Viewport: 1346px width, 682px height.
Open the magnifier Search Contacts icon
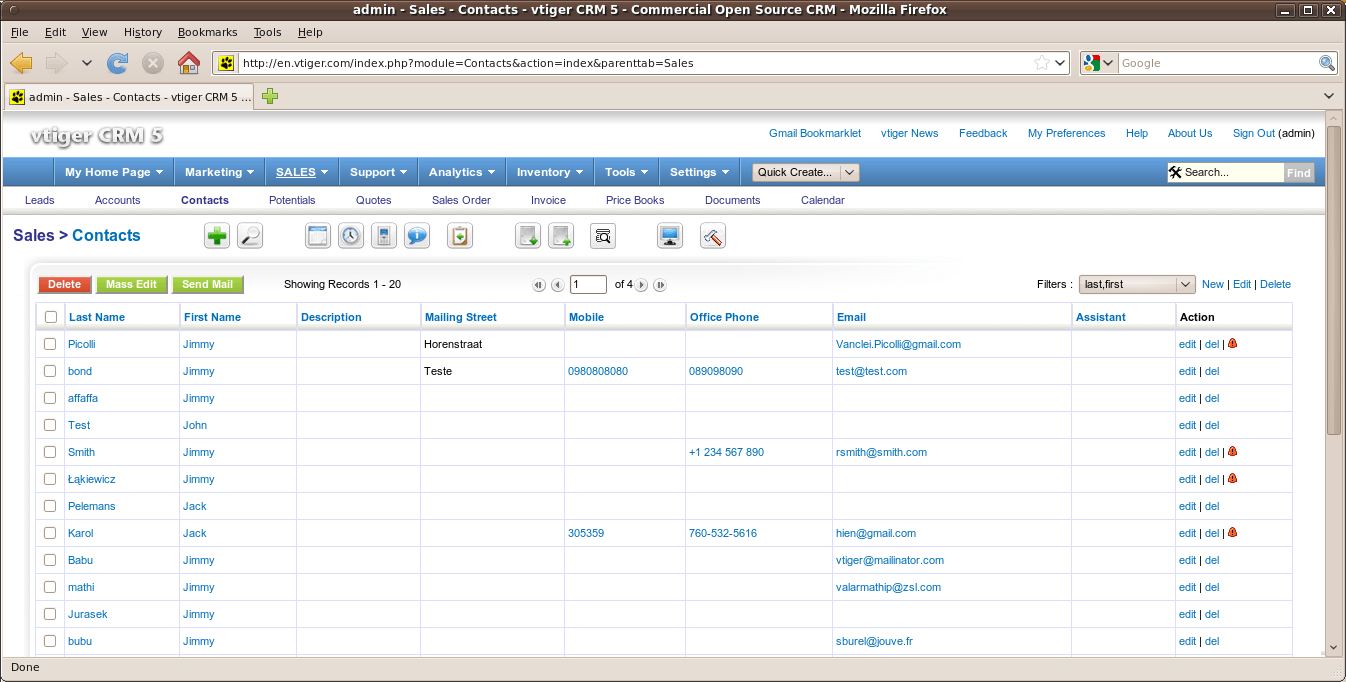(250, 236)
